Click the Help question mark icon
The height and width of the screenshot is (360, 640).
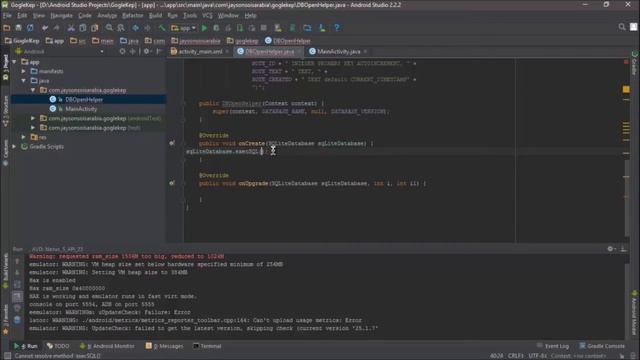click(337, 28)
